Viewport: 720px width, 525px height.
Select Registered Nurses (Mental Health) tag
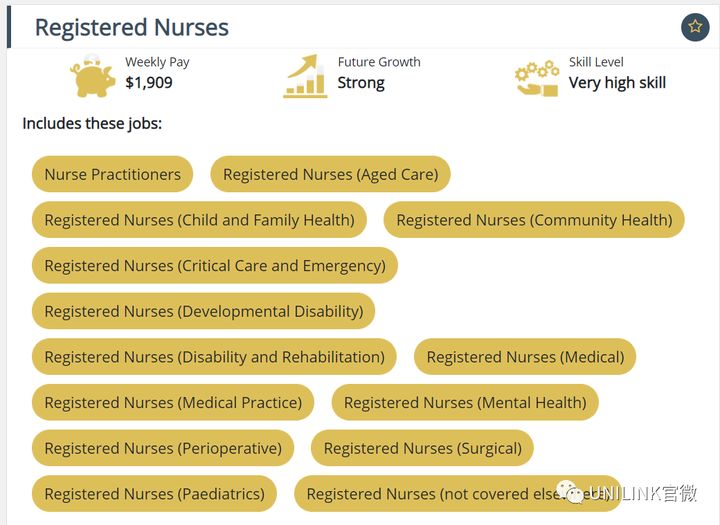tap(465, 402)
